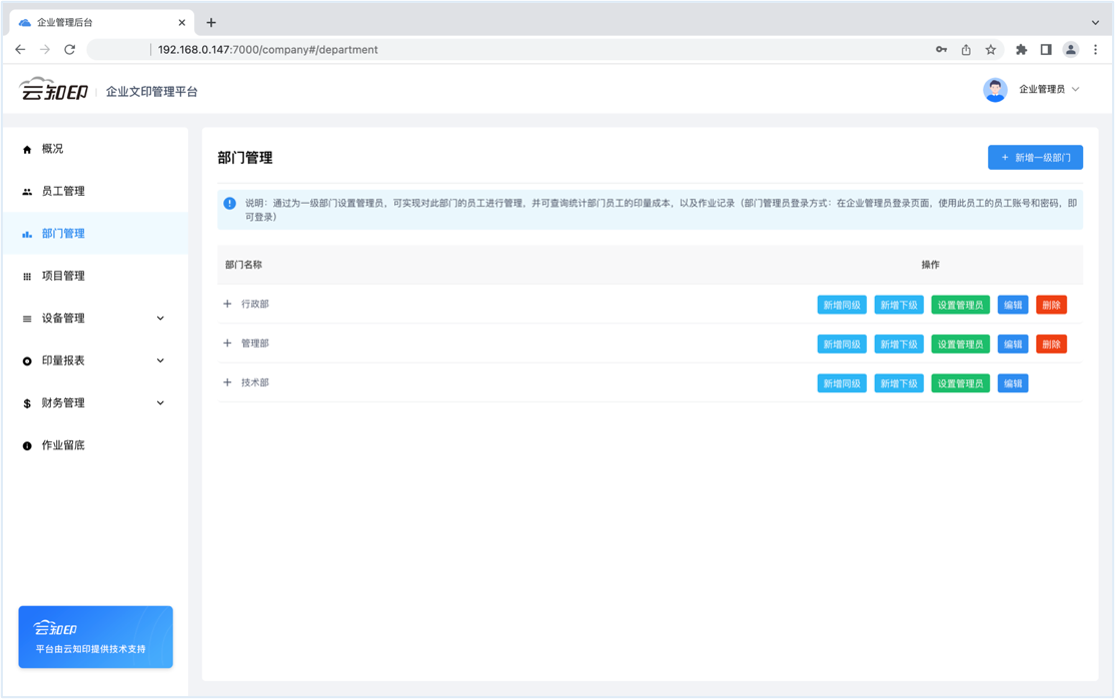Expand the 技术部 department row

(x=227, y=383)
